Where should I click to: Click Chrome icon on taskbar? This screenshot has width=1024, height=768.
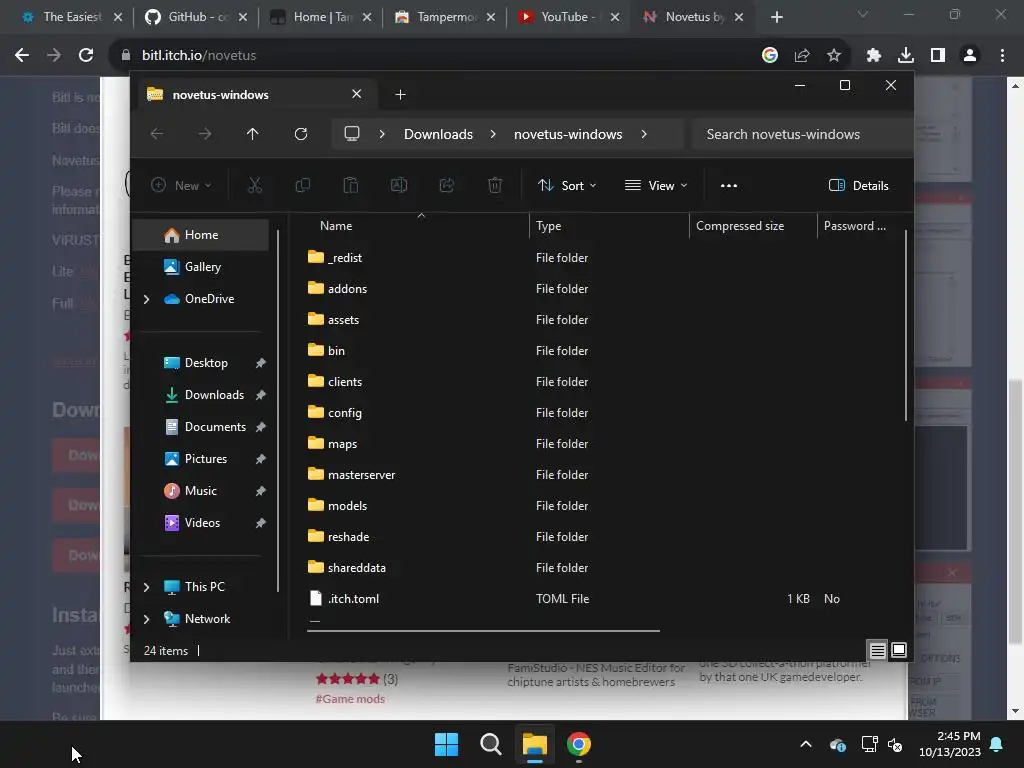579,744
